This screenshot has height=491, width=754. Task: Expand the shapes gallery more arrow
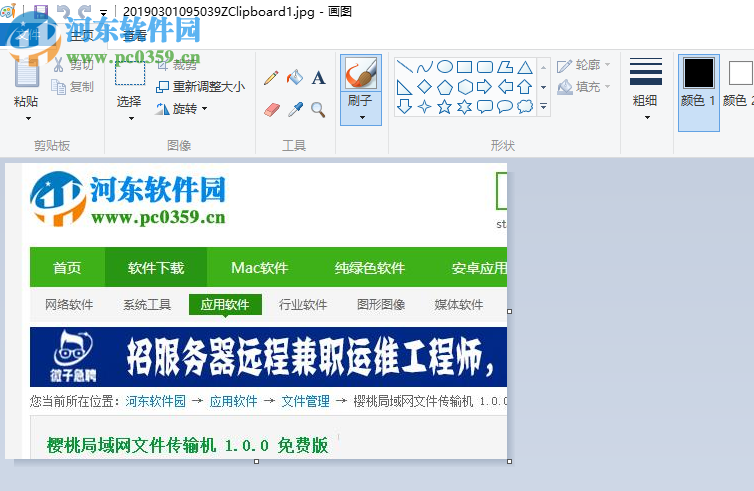543,107
